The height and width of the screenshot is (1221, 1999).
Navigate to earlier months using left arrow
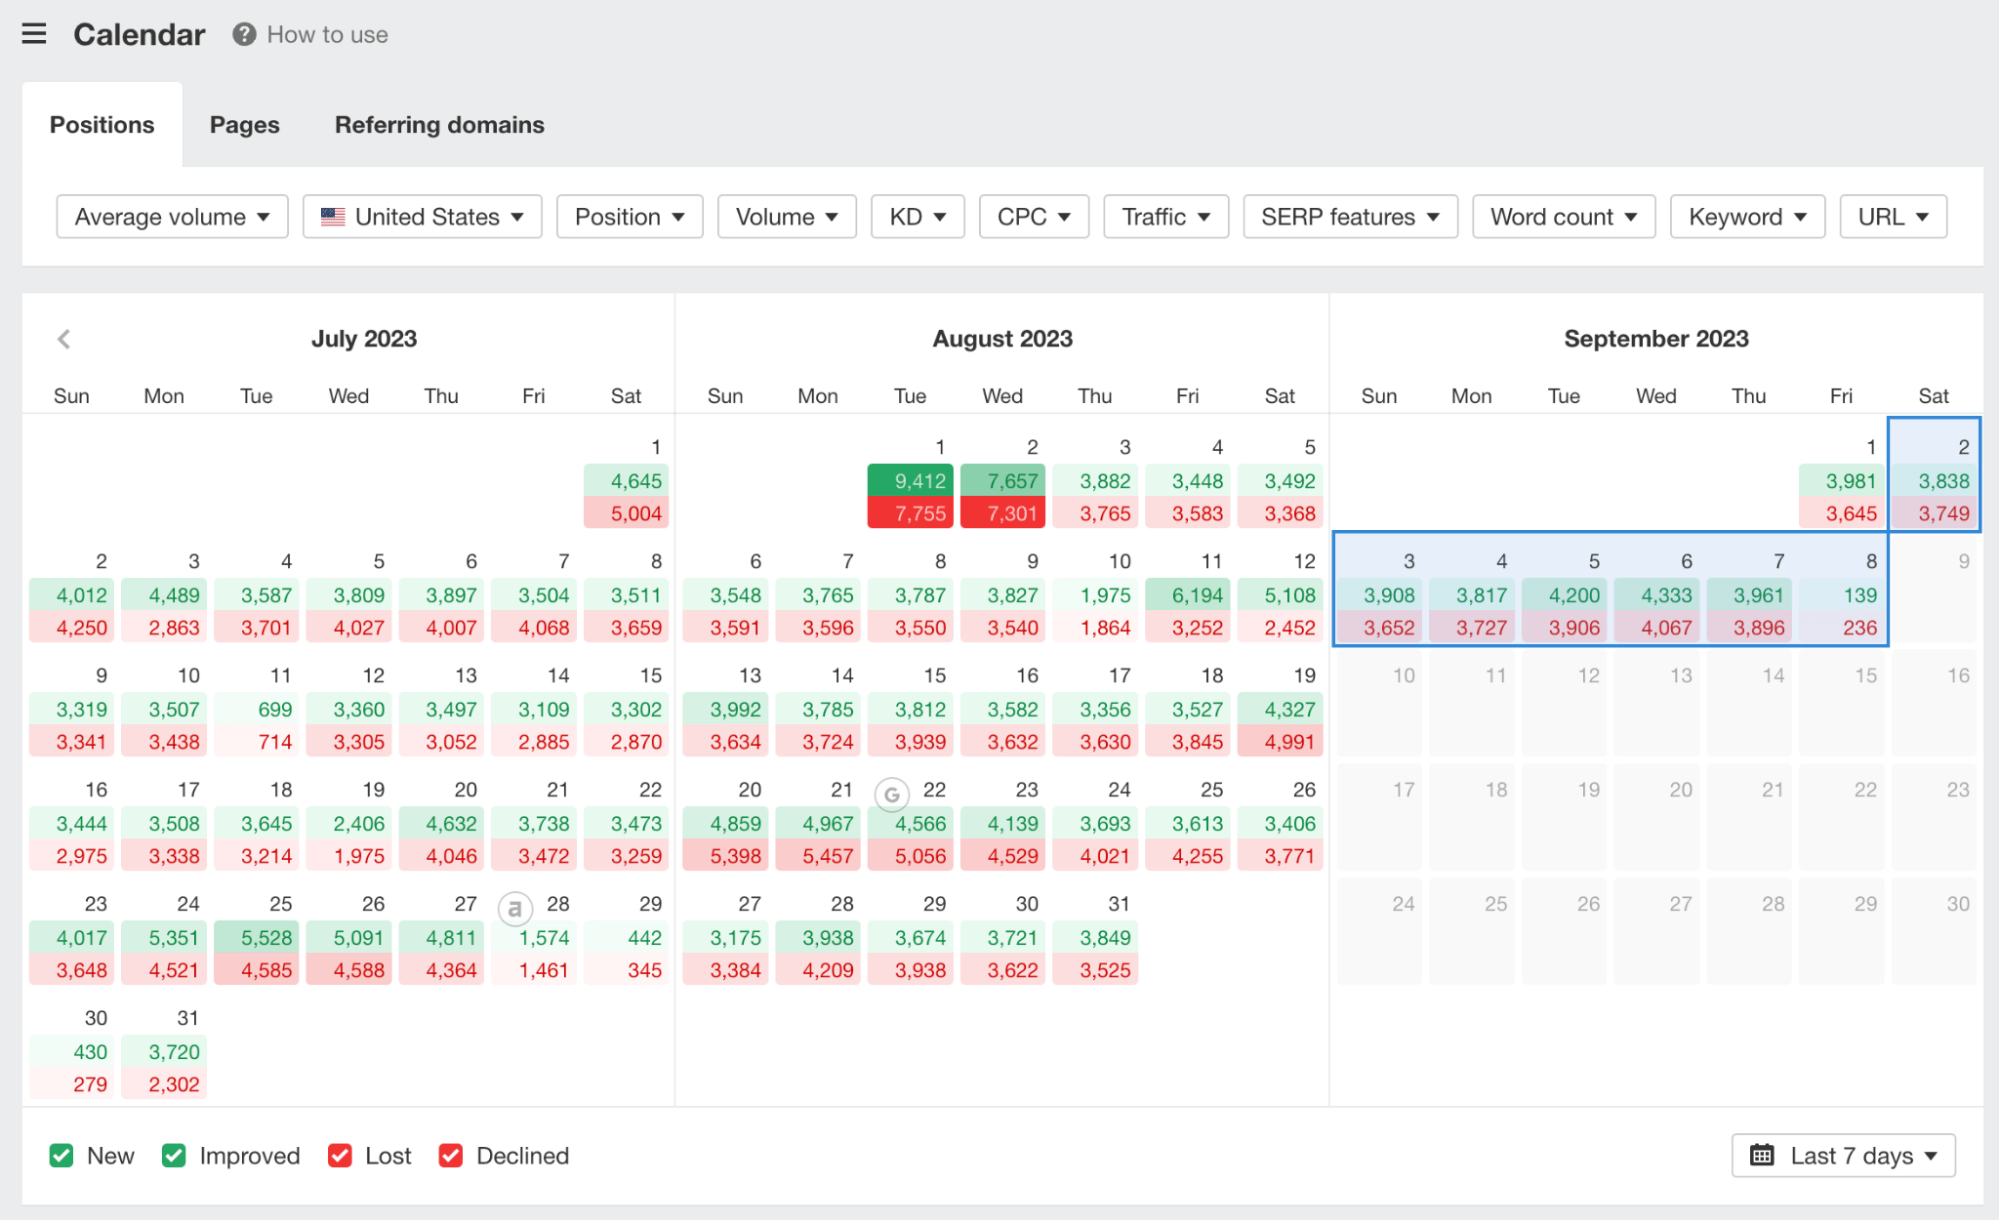click(63, 339)
